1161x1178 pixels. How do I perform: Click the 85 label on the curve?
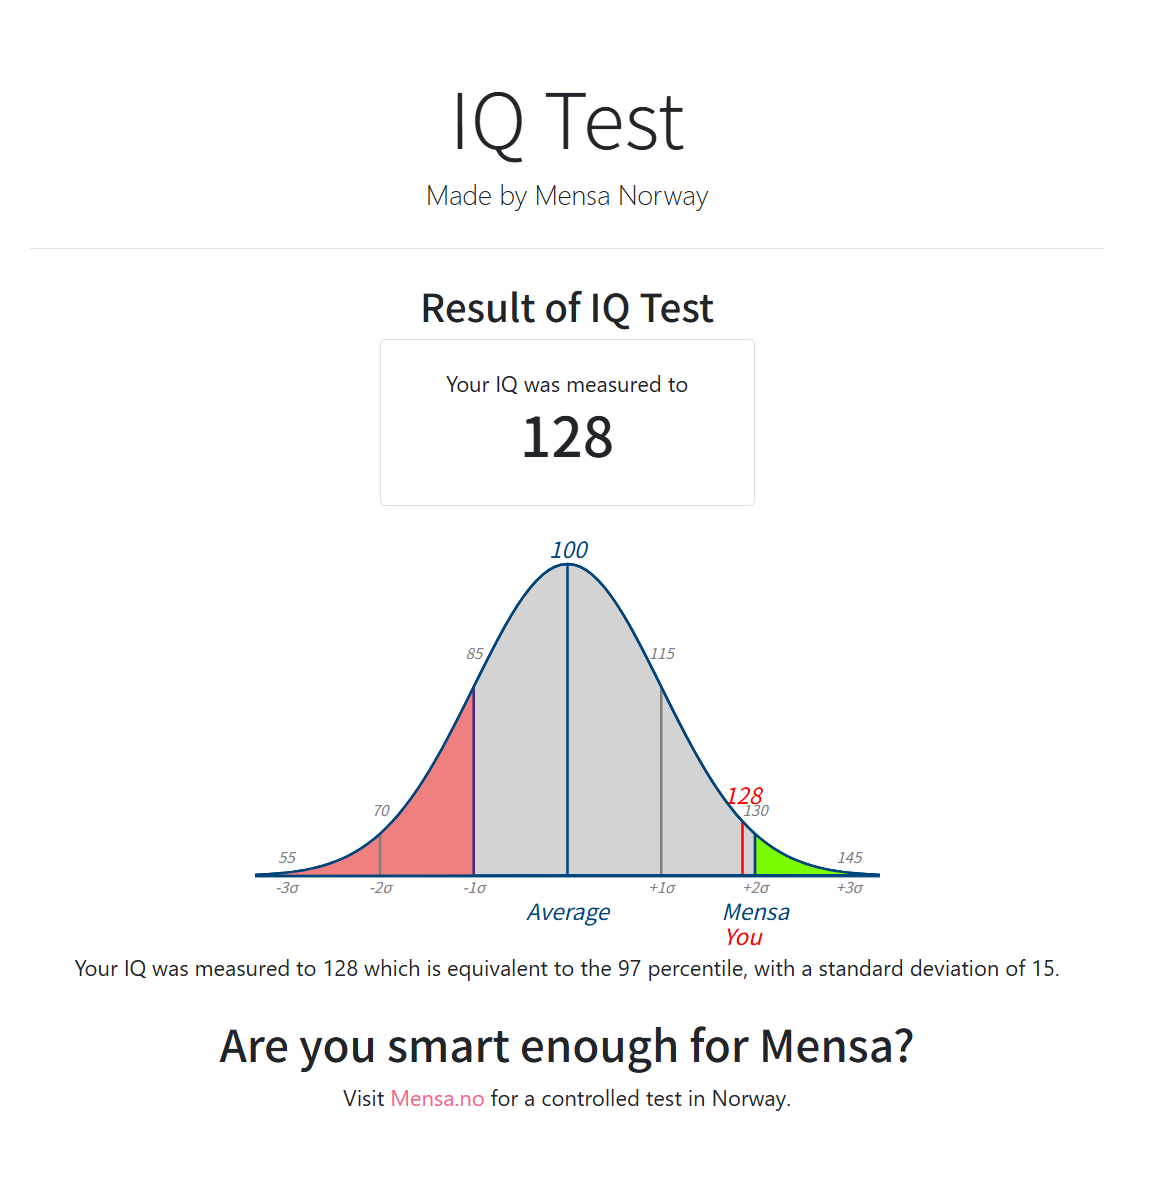point(474,654)
